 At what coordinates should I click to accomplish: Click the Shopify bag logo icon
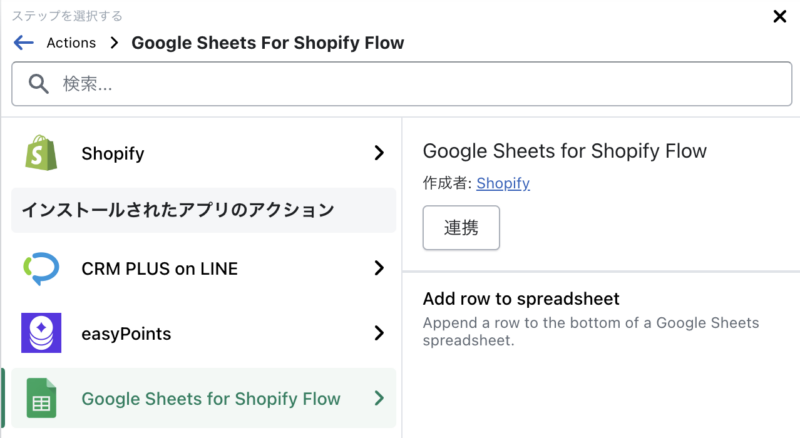41,153
